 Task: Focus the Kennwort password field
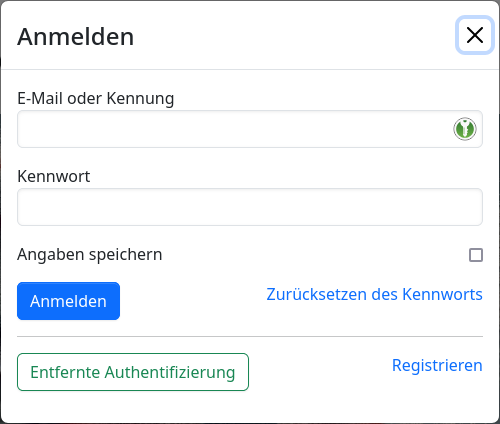(250, 207)
